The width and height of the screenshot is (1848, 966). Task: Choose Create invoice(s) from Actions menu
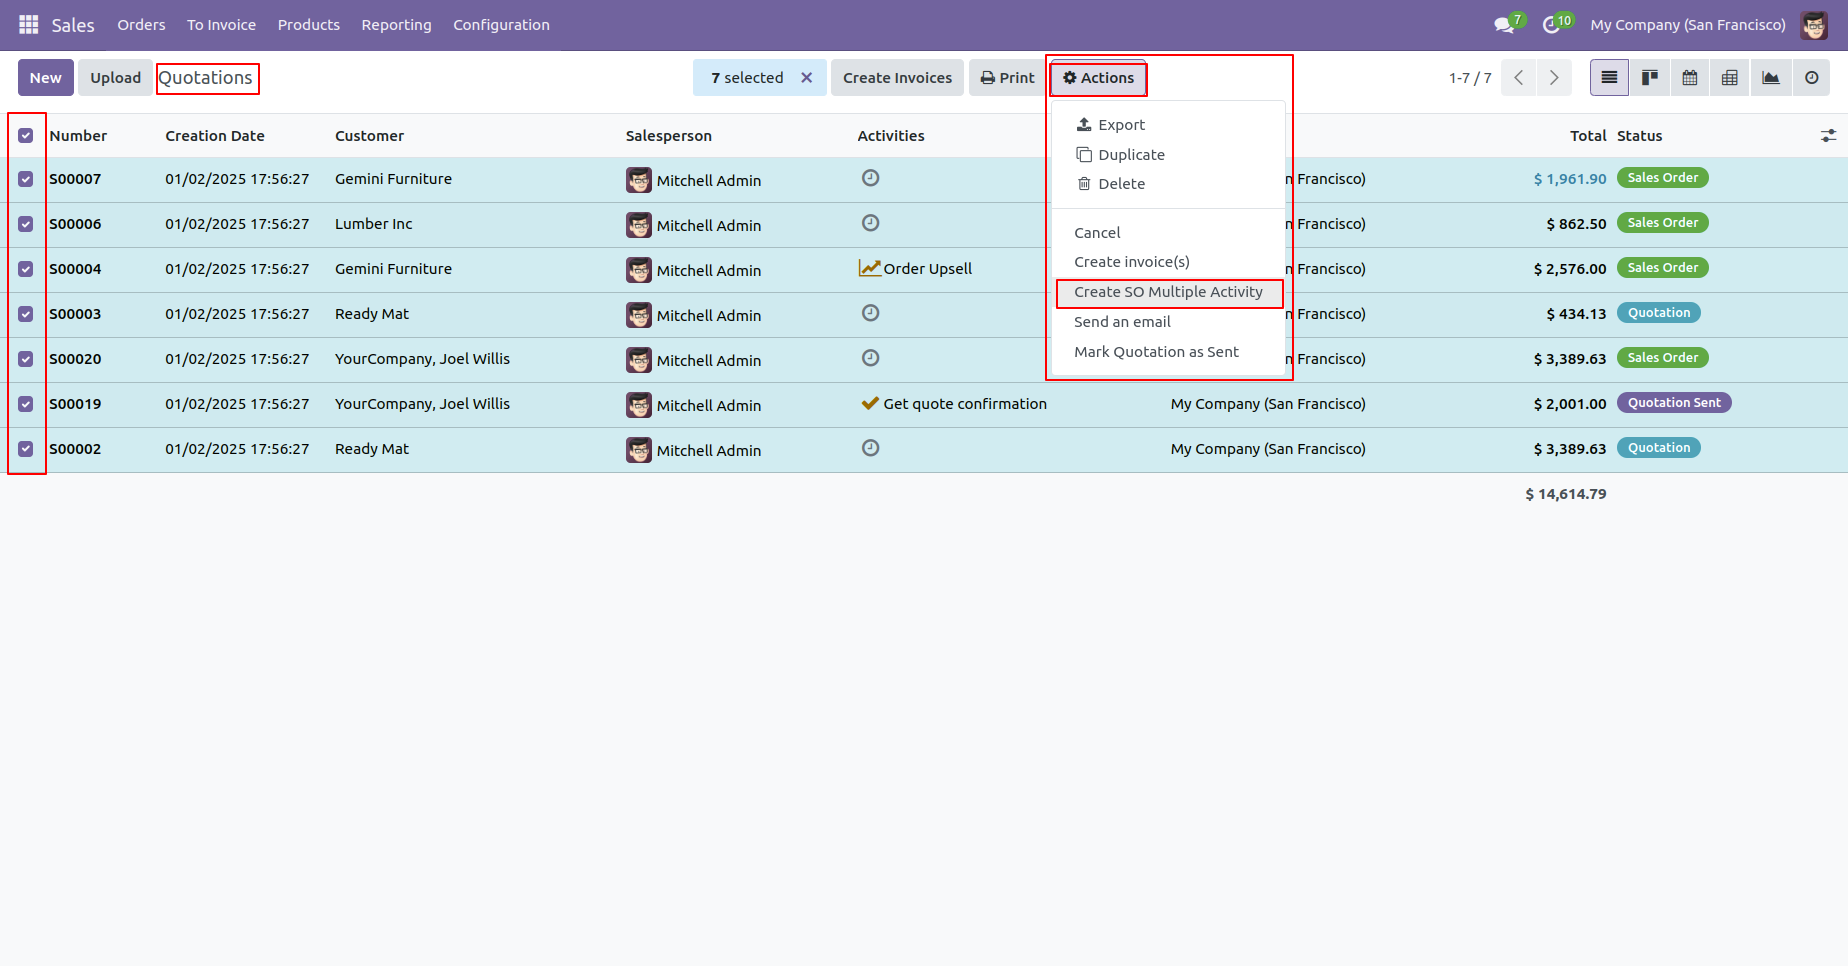(1168, 262)
